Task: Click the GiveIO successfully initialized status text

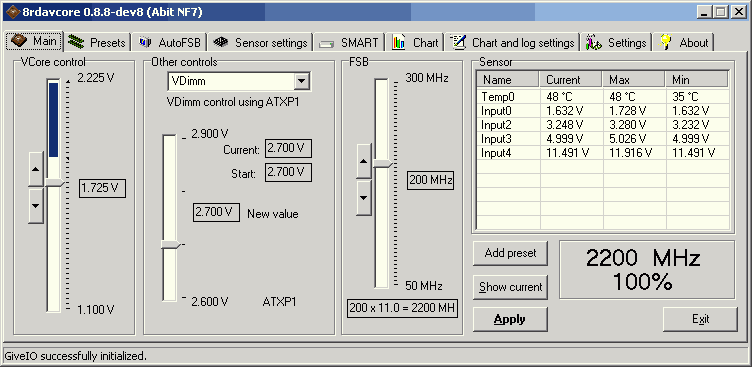Action: click(x=75, y=356)
